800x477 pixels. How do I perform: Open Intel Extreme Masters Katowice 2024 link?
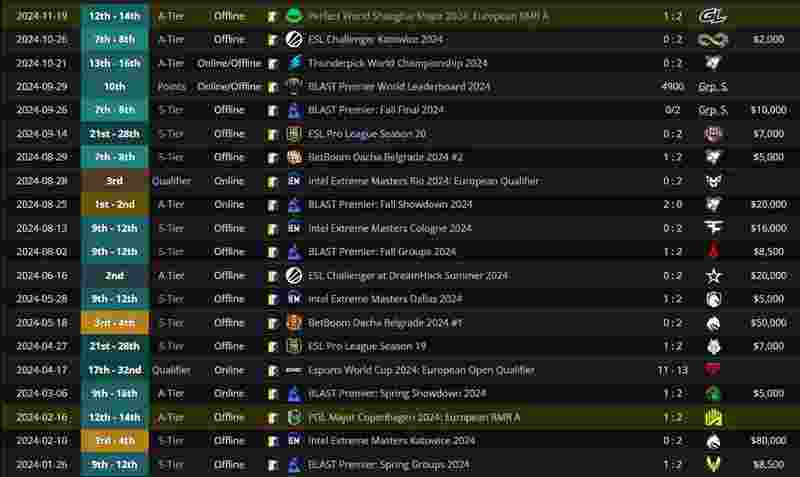[391, 441]
